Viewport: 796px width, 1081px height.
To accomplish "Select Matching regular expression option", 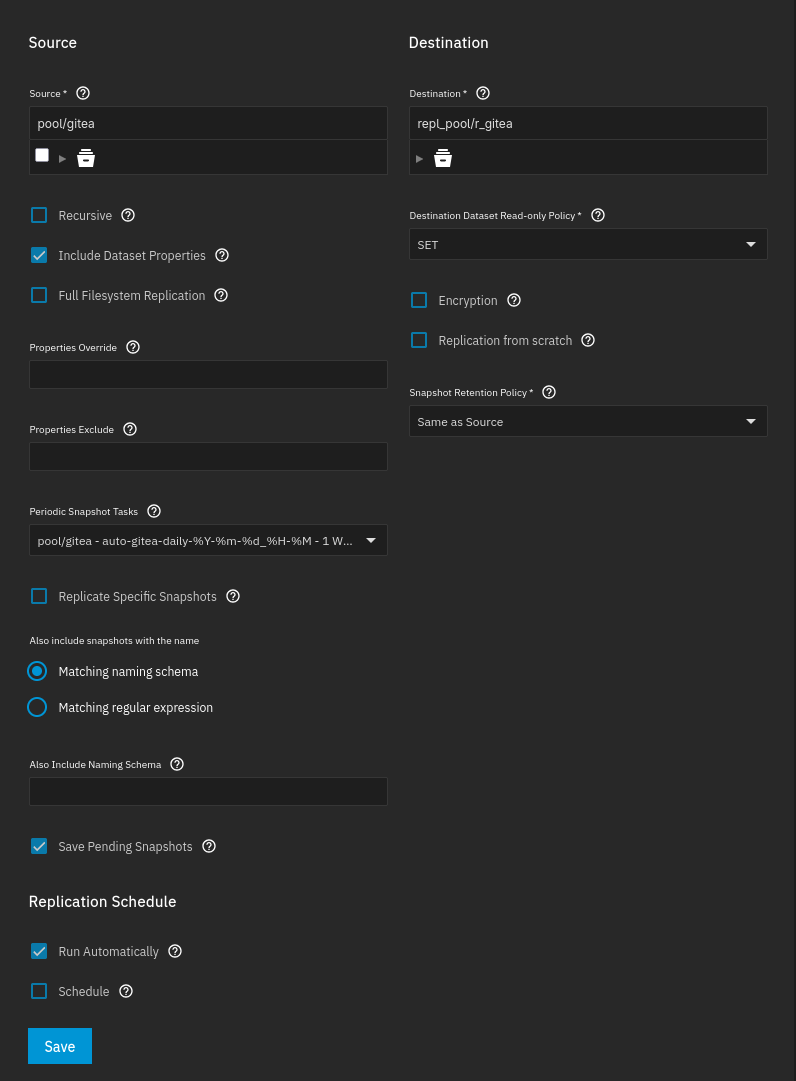I will point(37,707).
